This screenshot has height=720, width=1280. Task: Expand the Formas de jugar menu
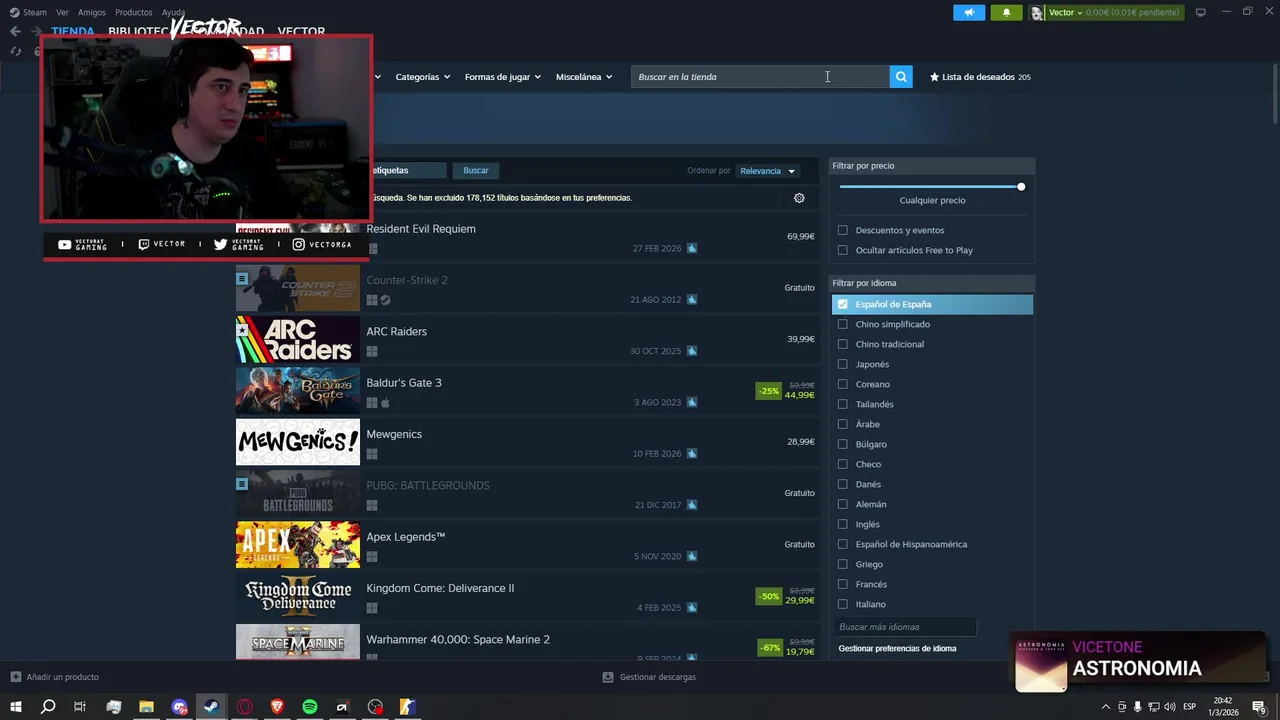click(502, 77)
